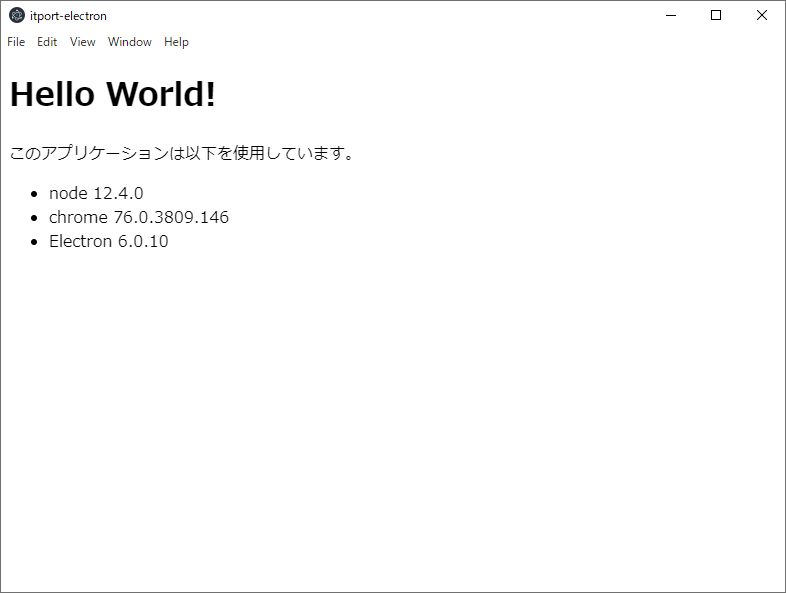The image size is (786, 593).
Task: Click the node 12.4.0 list item
Action: [x=96, y=193]
